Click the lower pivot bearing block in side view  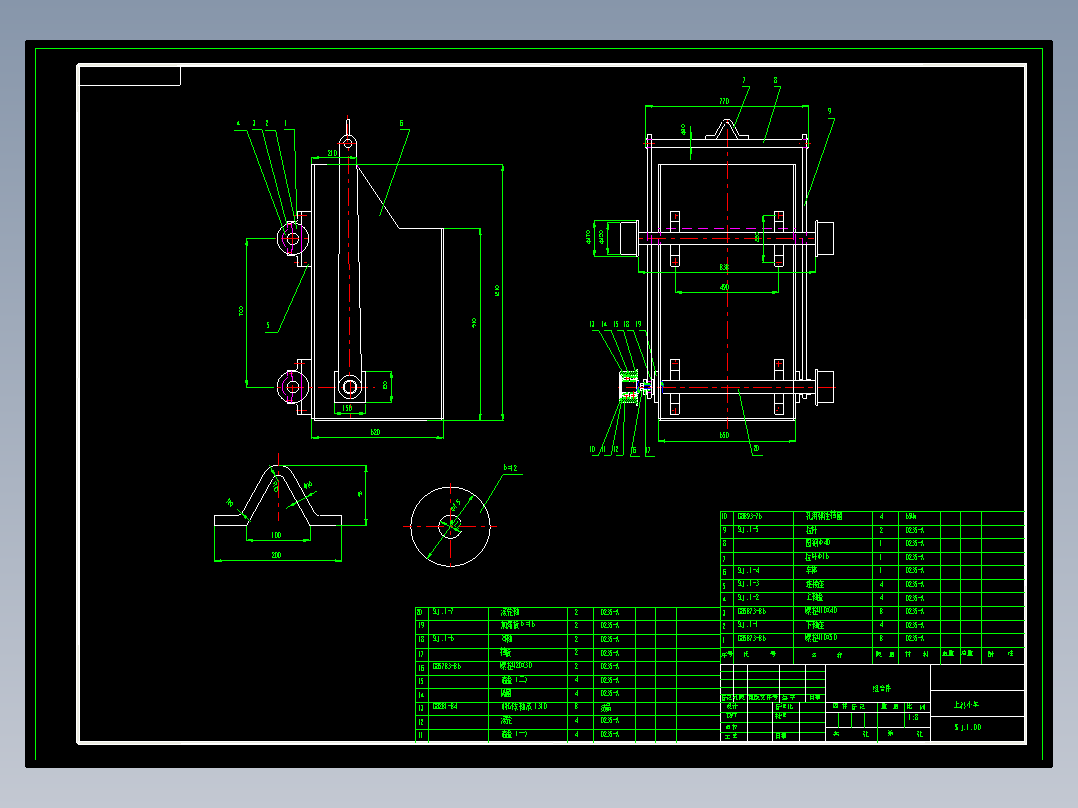pyautogui.click(x=349, y=387)
